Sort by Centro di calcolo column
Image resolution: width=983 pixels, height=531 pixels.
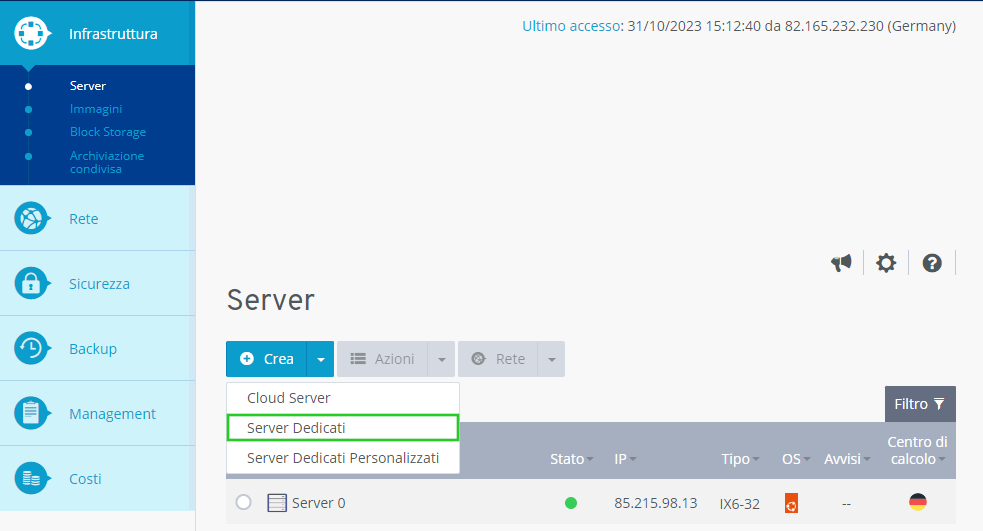917,450
